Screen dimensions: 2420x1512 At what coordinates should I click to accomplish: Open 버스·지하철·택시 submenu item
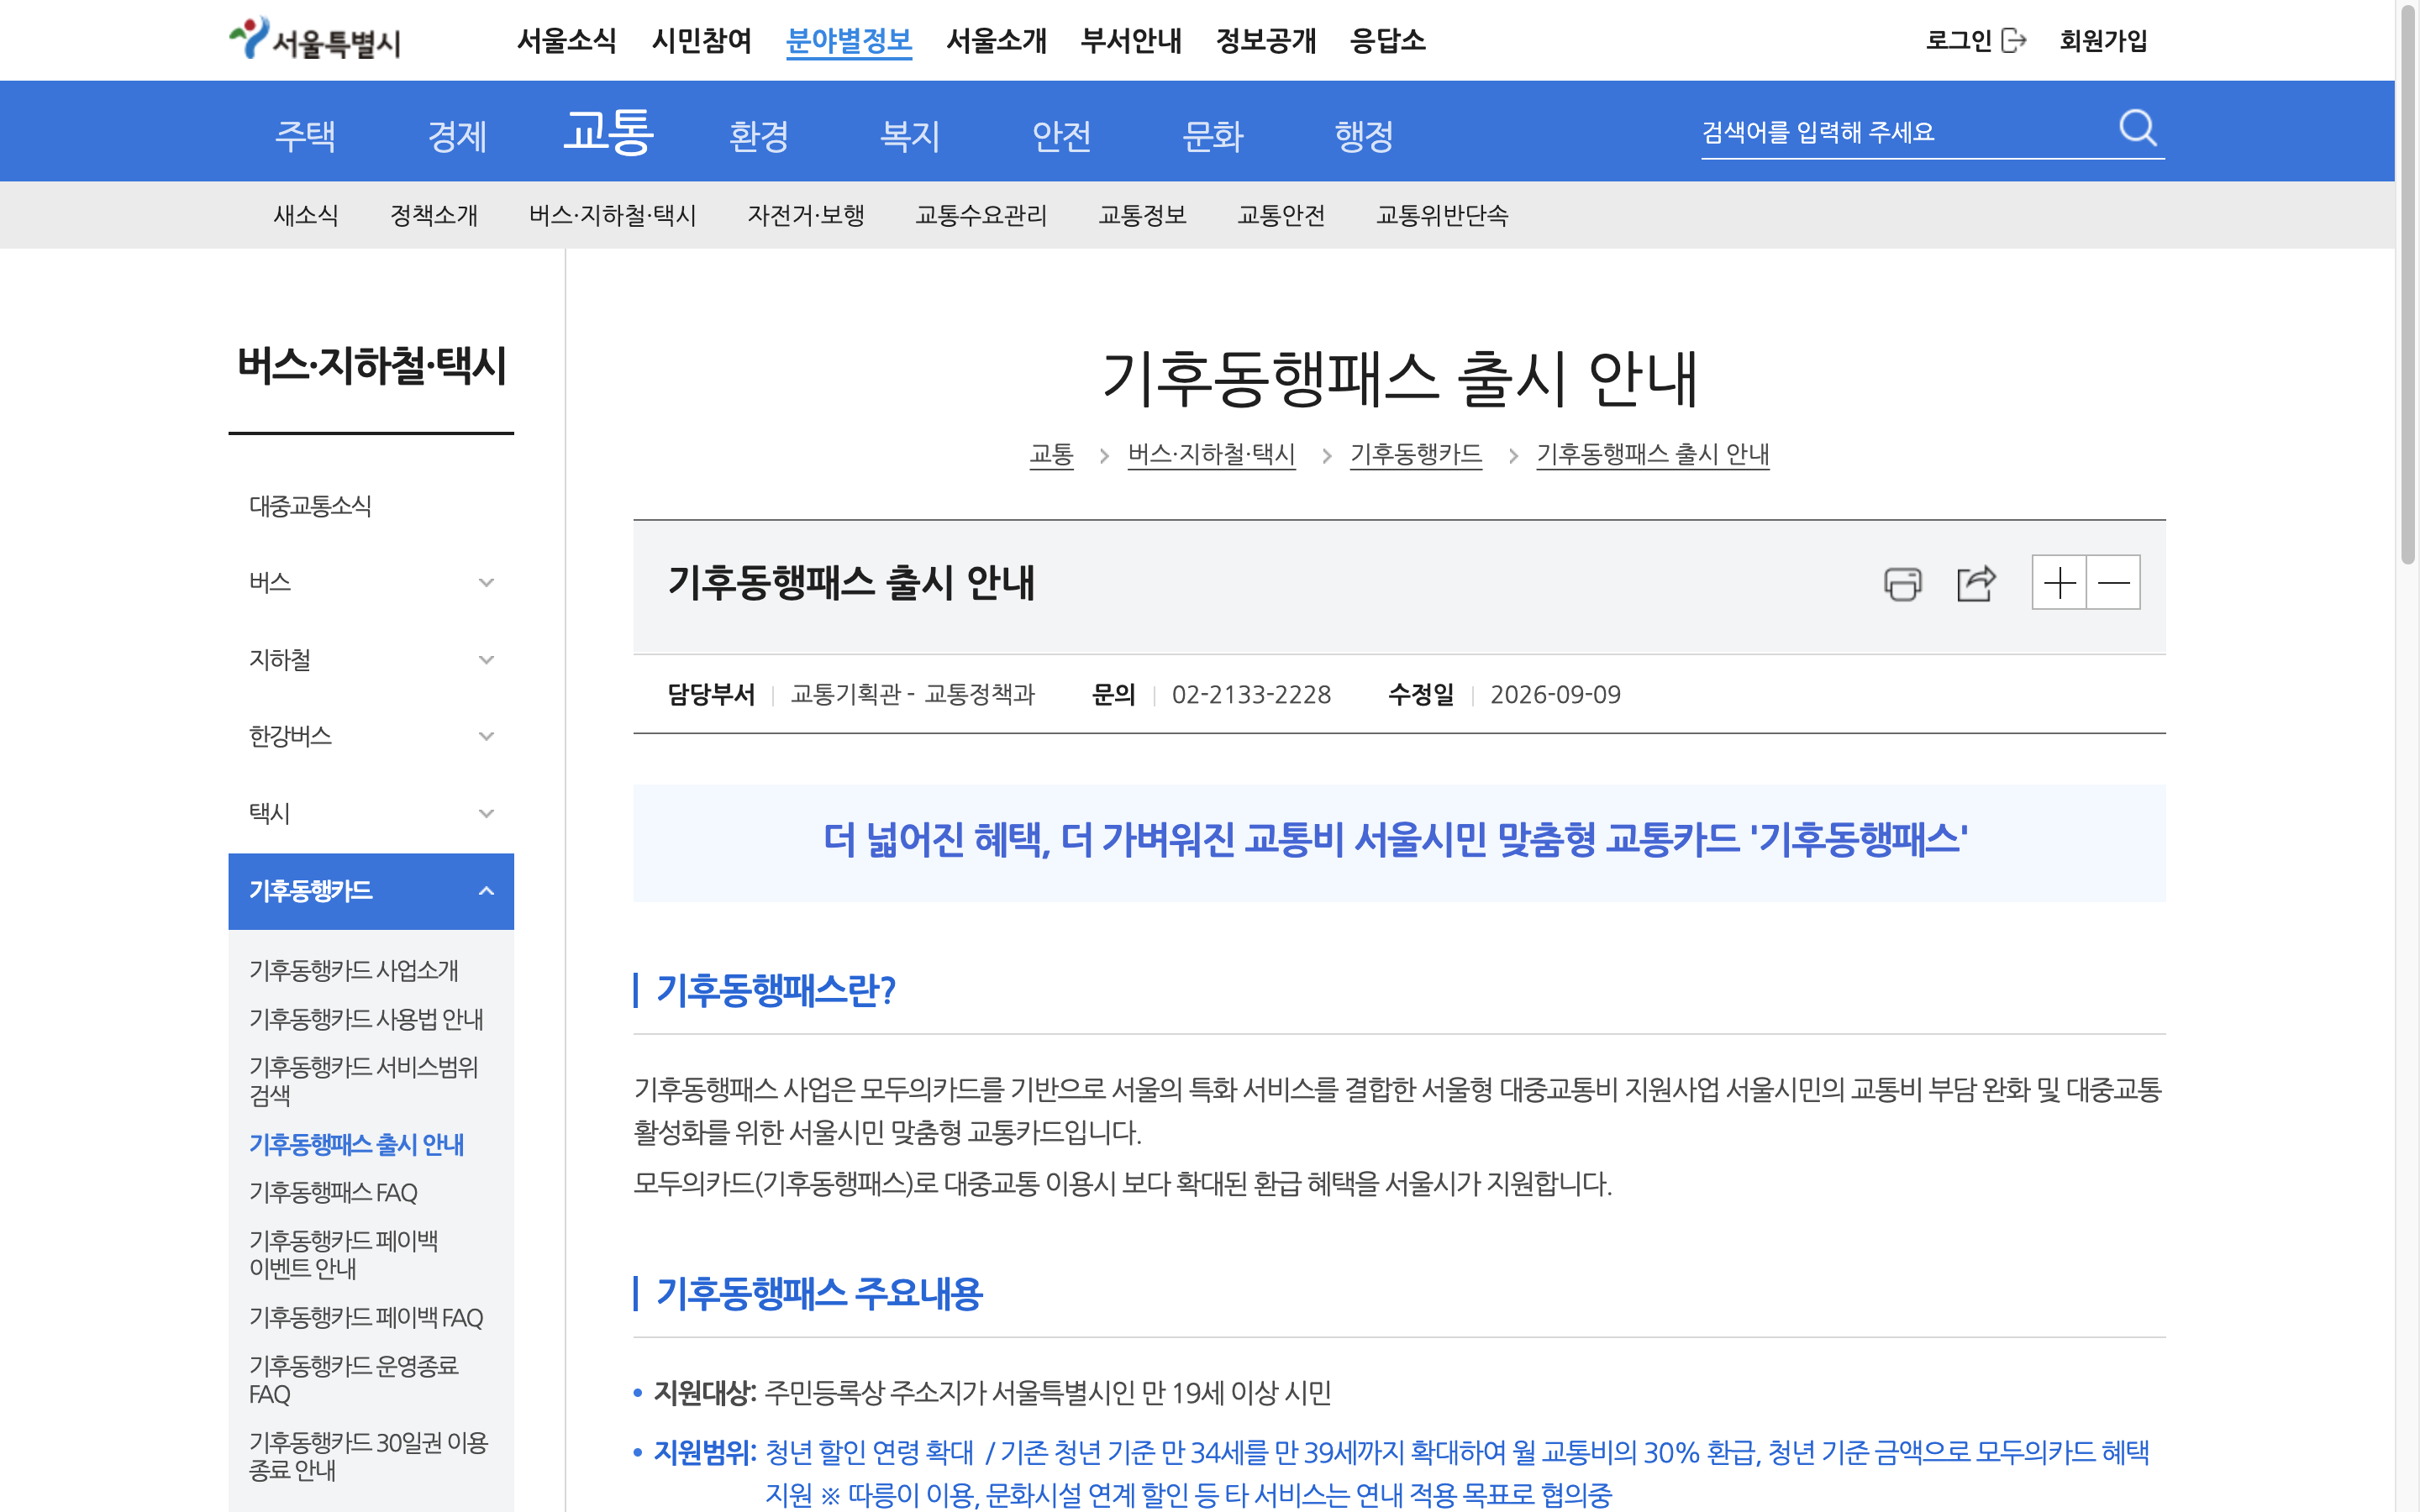(x=612, y=215)
